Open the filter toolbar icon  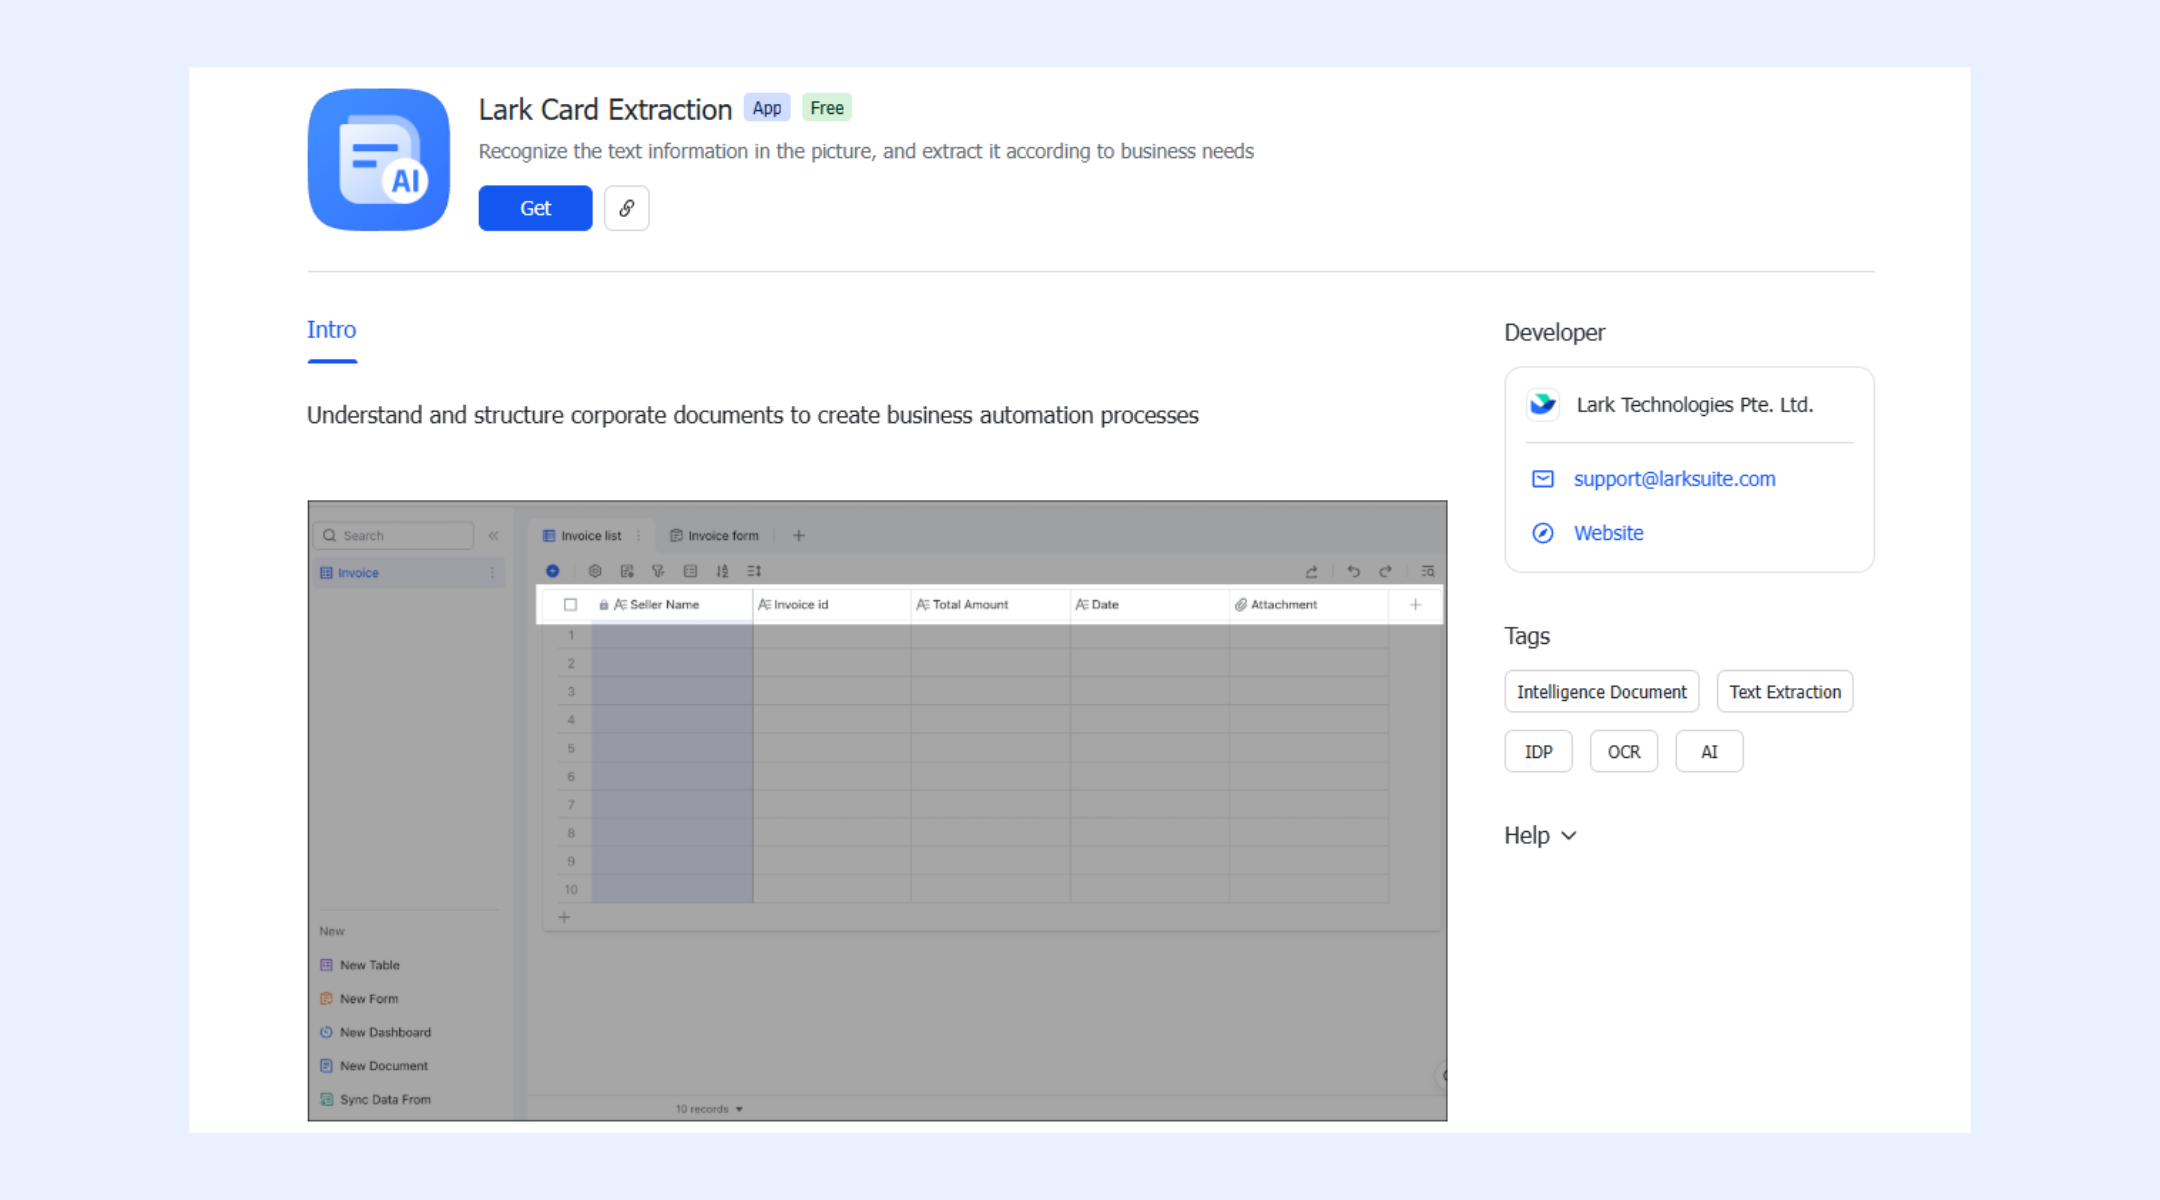(x=658, y=571)
